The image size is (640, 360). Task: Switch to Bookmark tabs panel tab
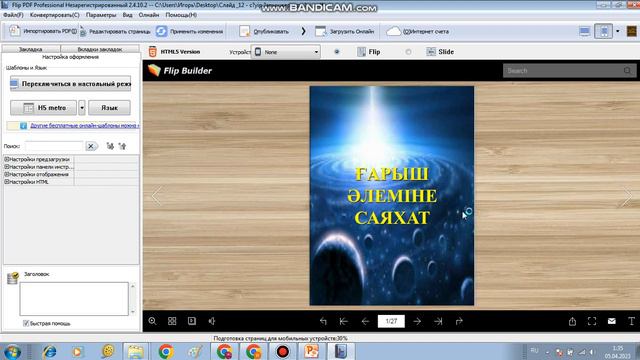(100, 49)
